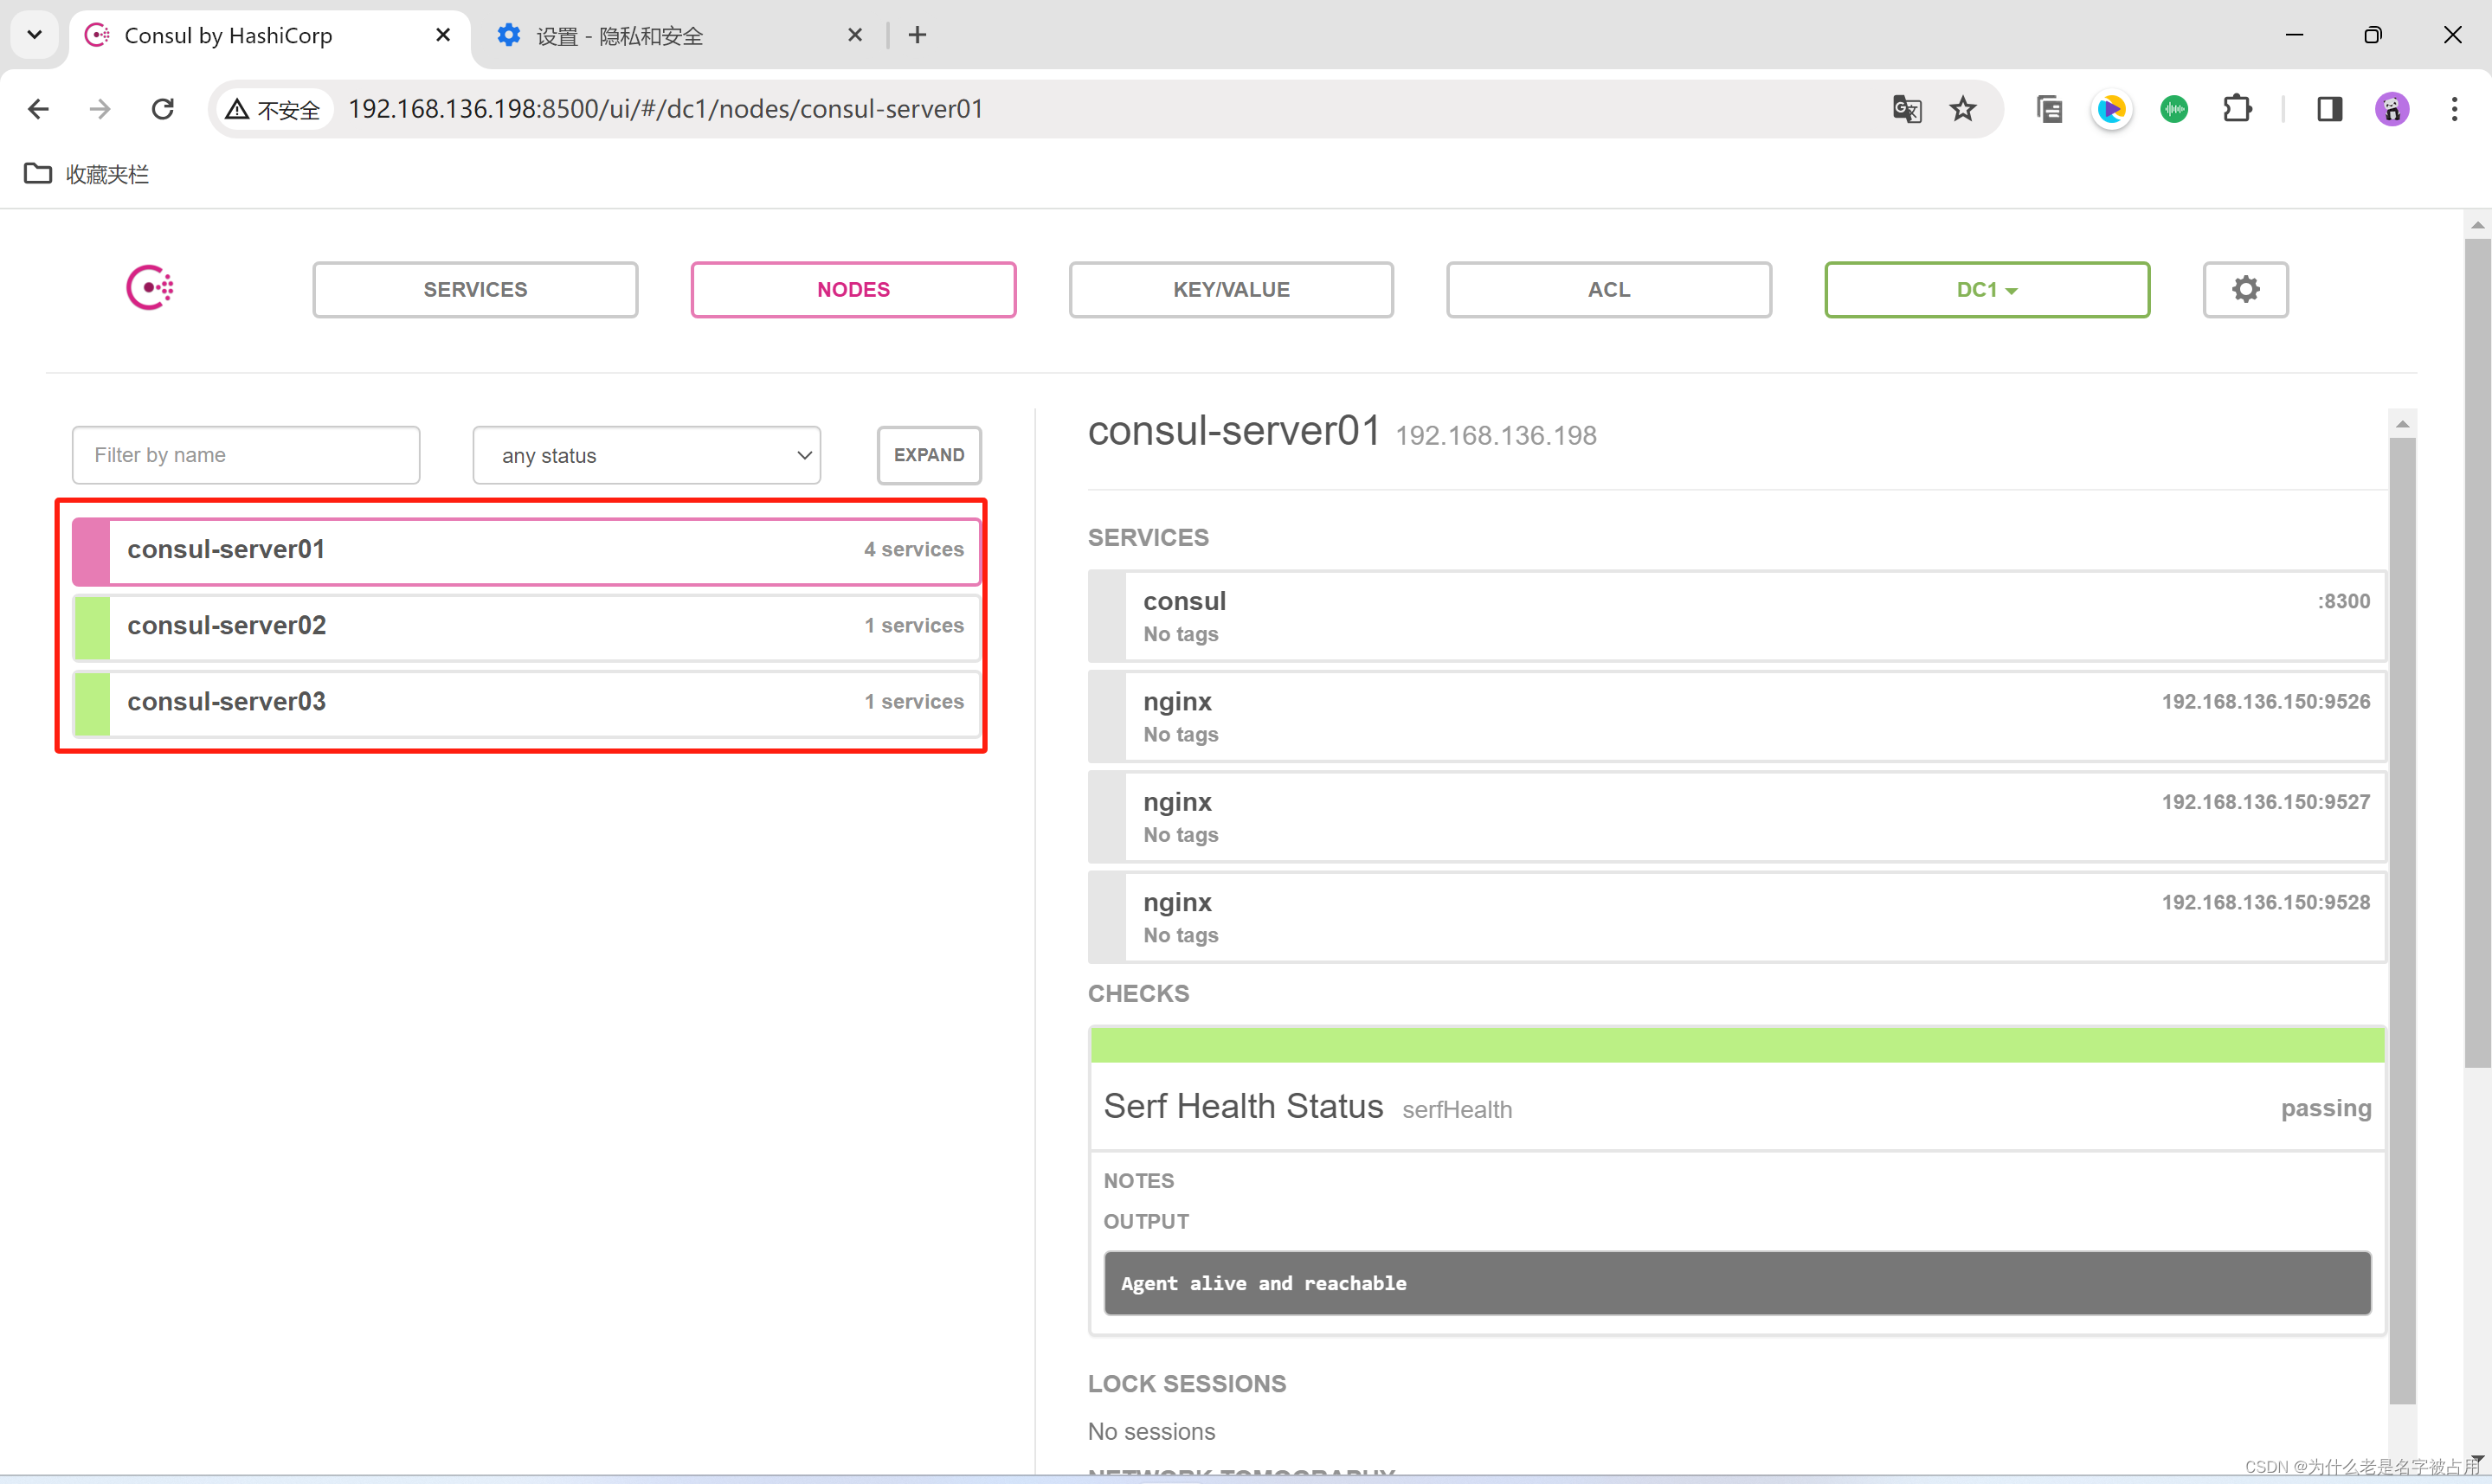This screenshot has width=2492, height=1484.
Task: Open nginx service at 192.168.136.150:9528
Action: [1737, 916]
